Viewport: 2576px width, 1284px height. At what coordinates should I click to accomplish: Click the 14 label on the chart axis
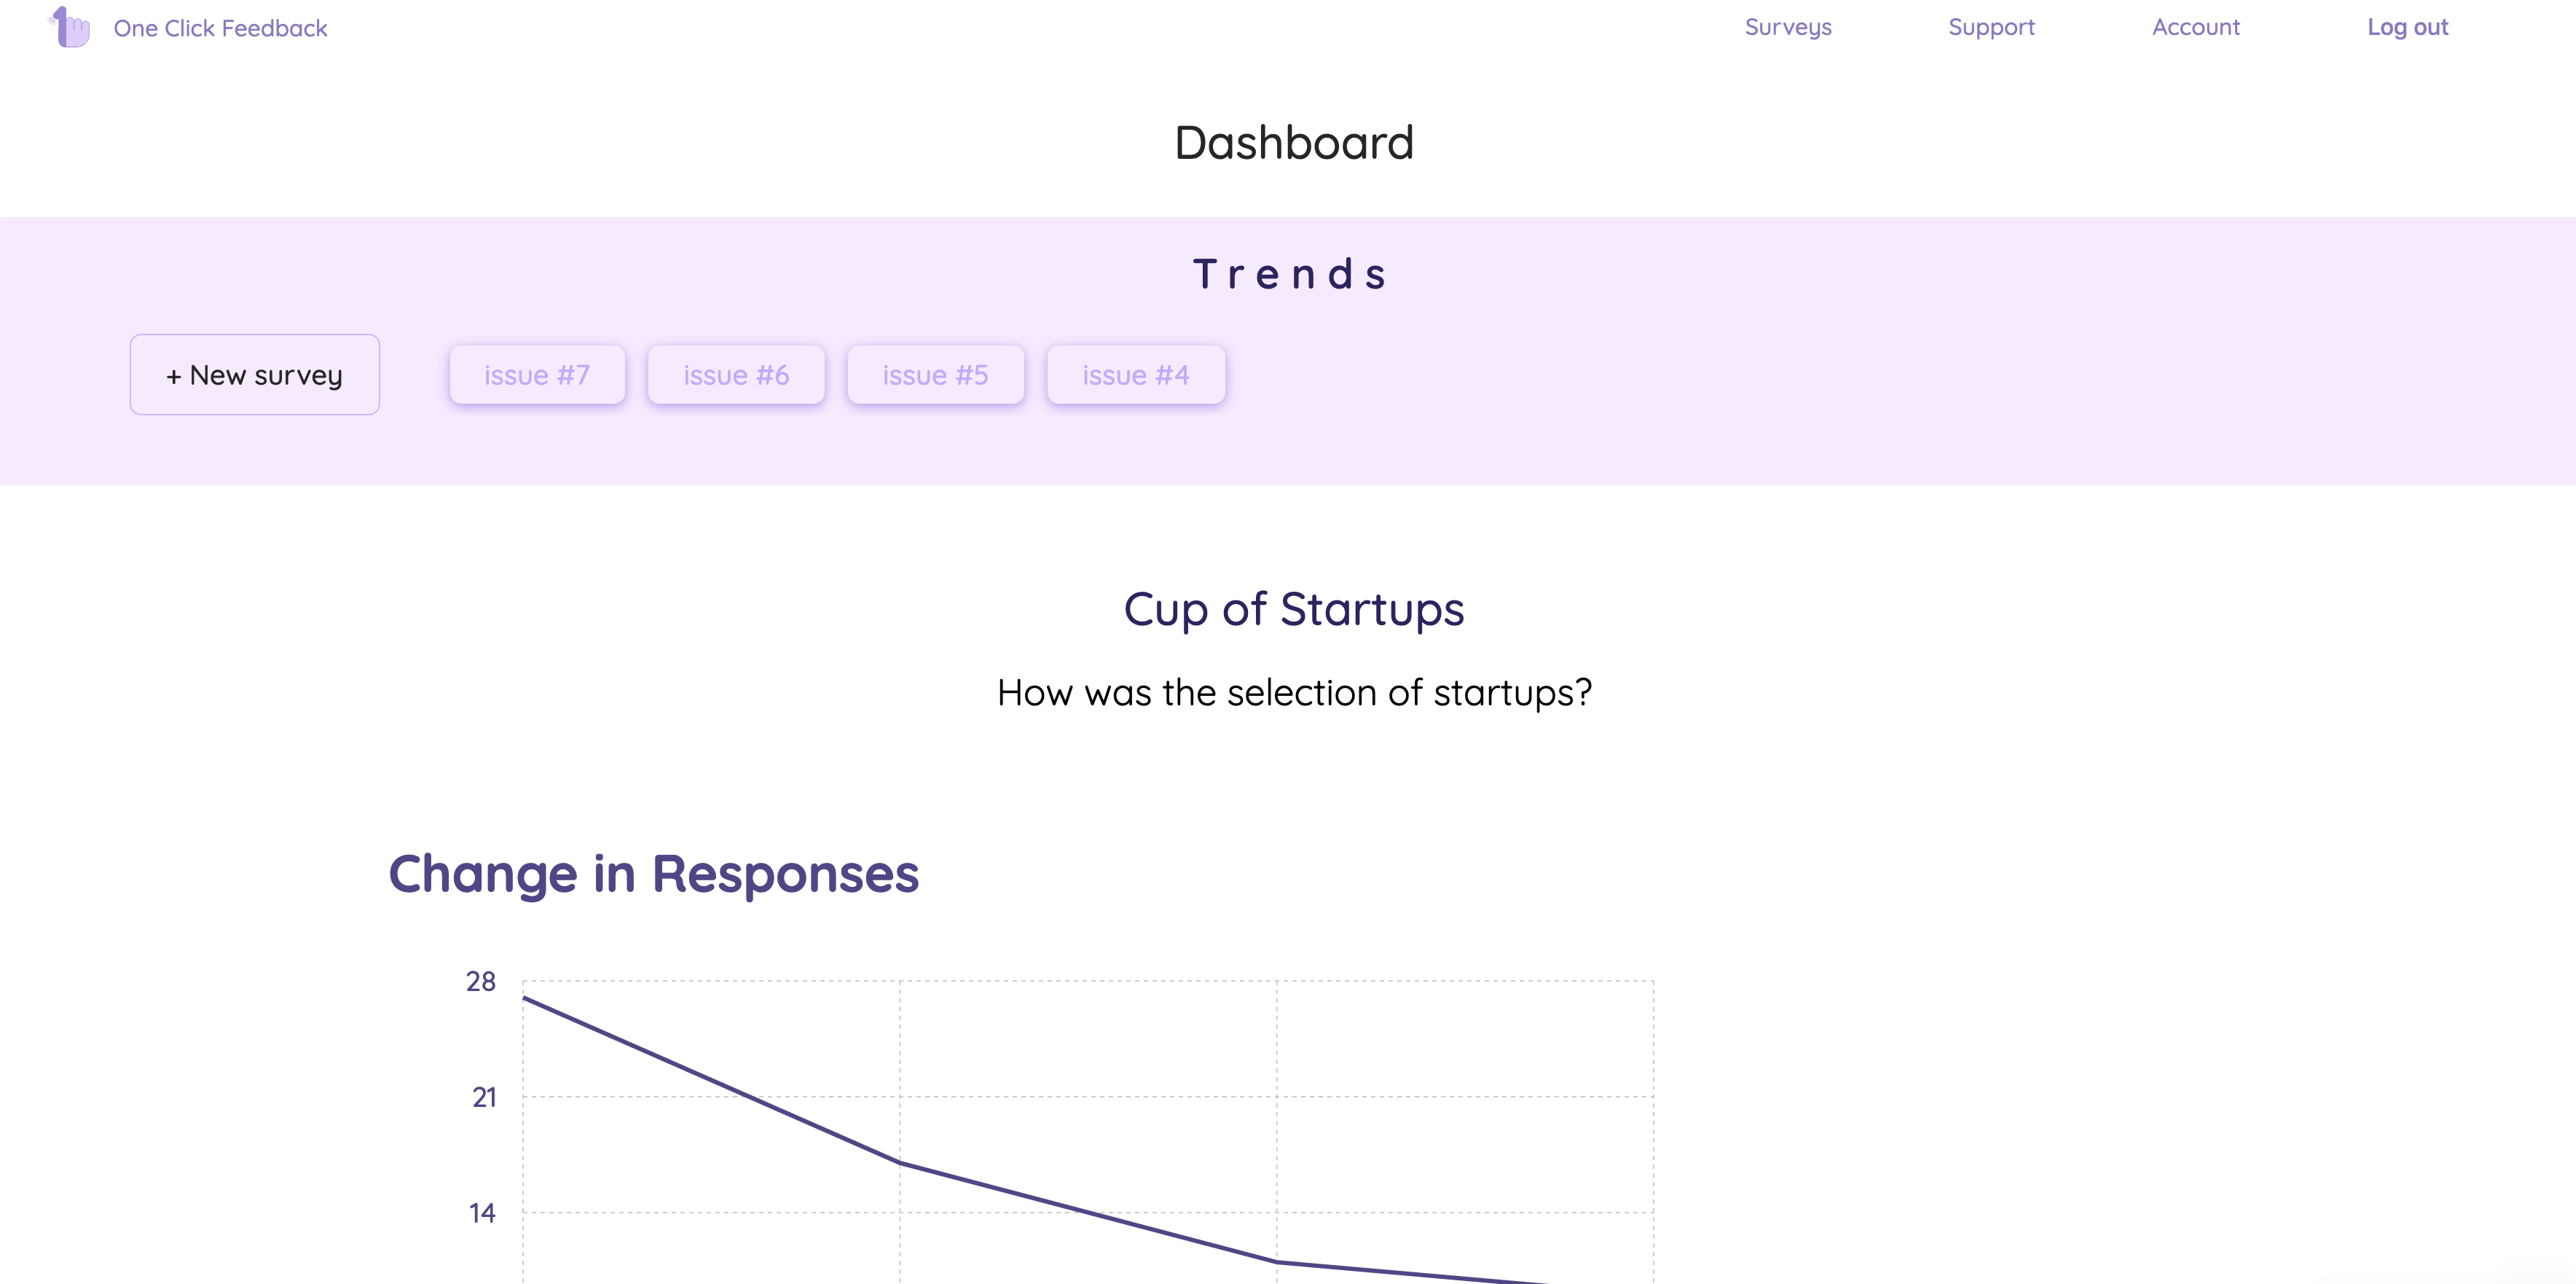[x=482, y=1213]
